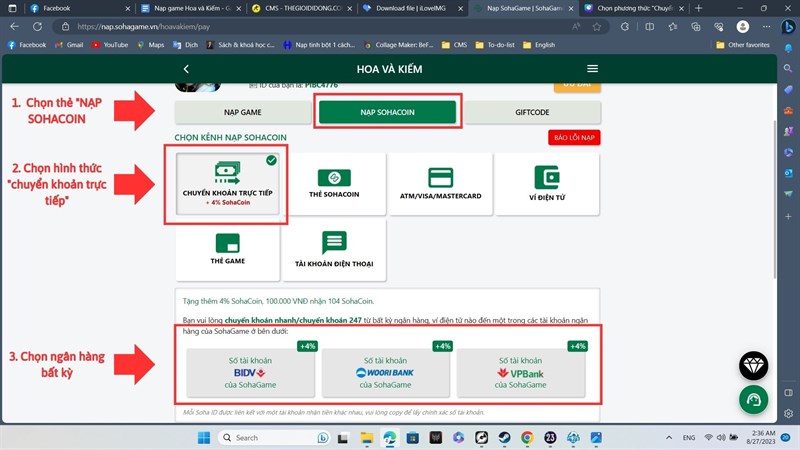
Task: Switch to the Download file iLoveIMG tab
Action: (412, 8)
